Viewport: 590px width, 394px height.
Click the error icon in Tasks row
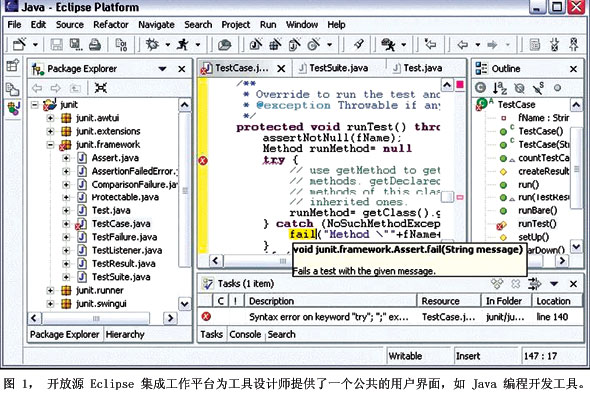pyautogui.click(x=206, y=316)
